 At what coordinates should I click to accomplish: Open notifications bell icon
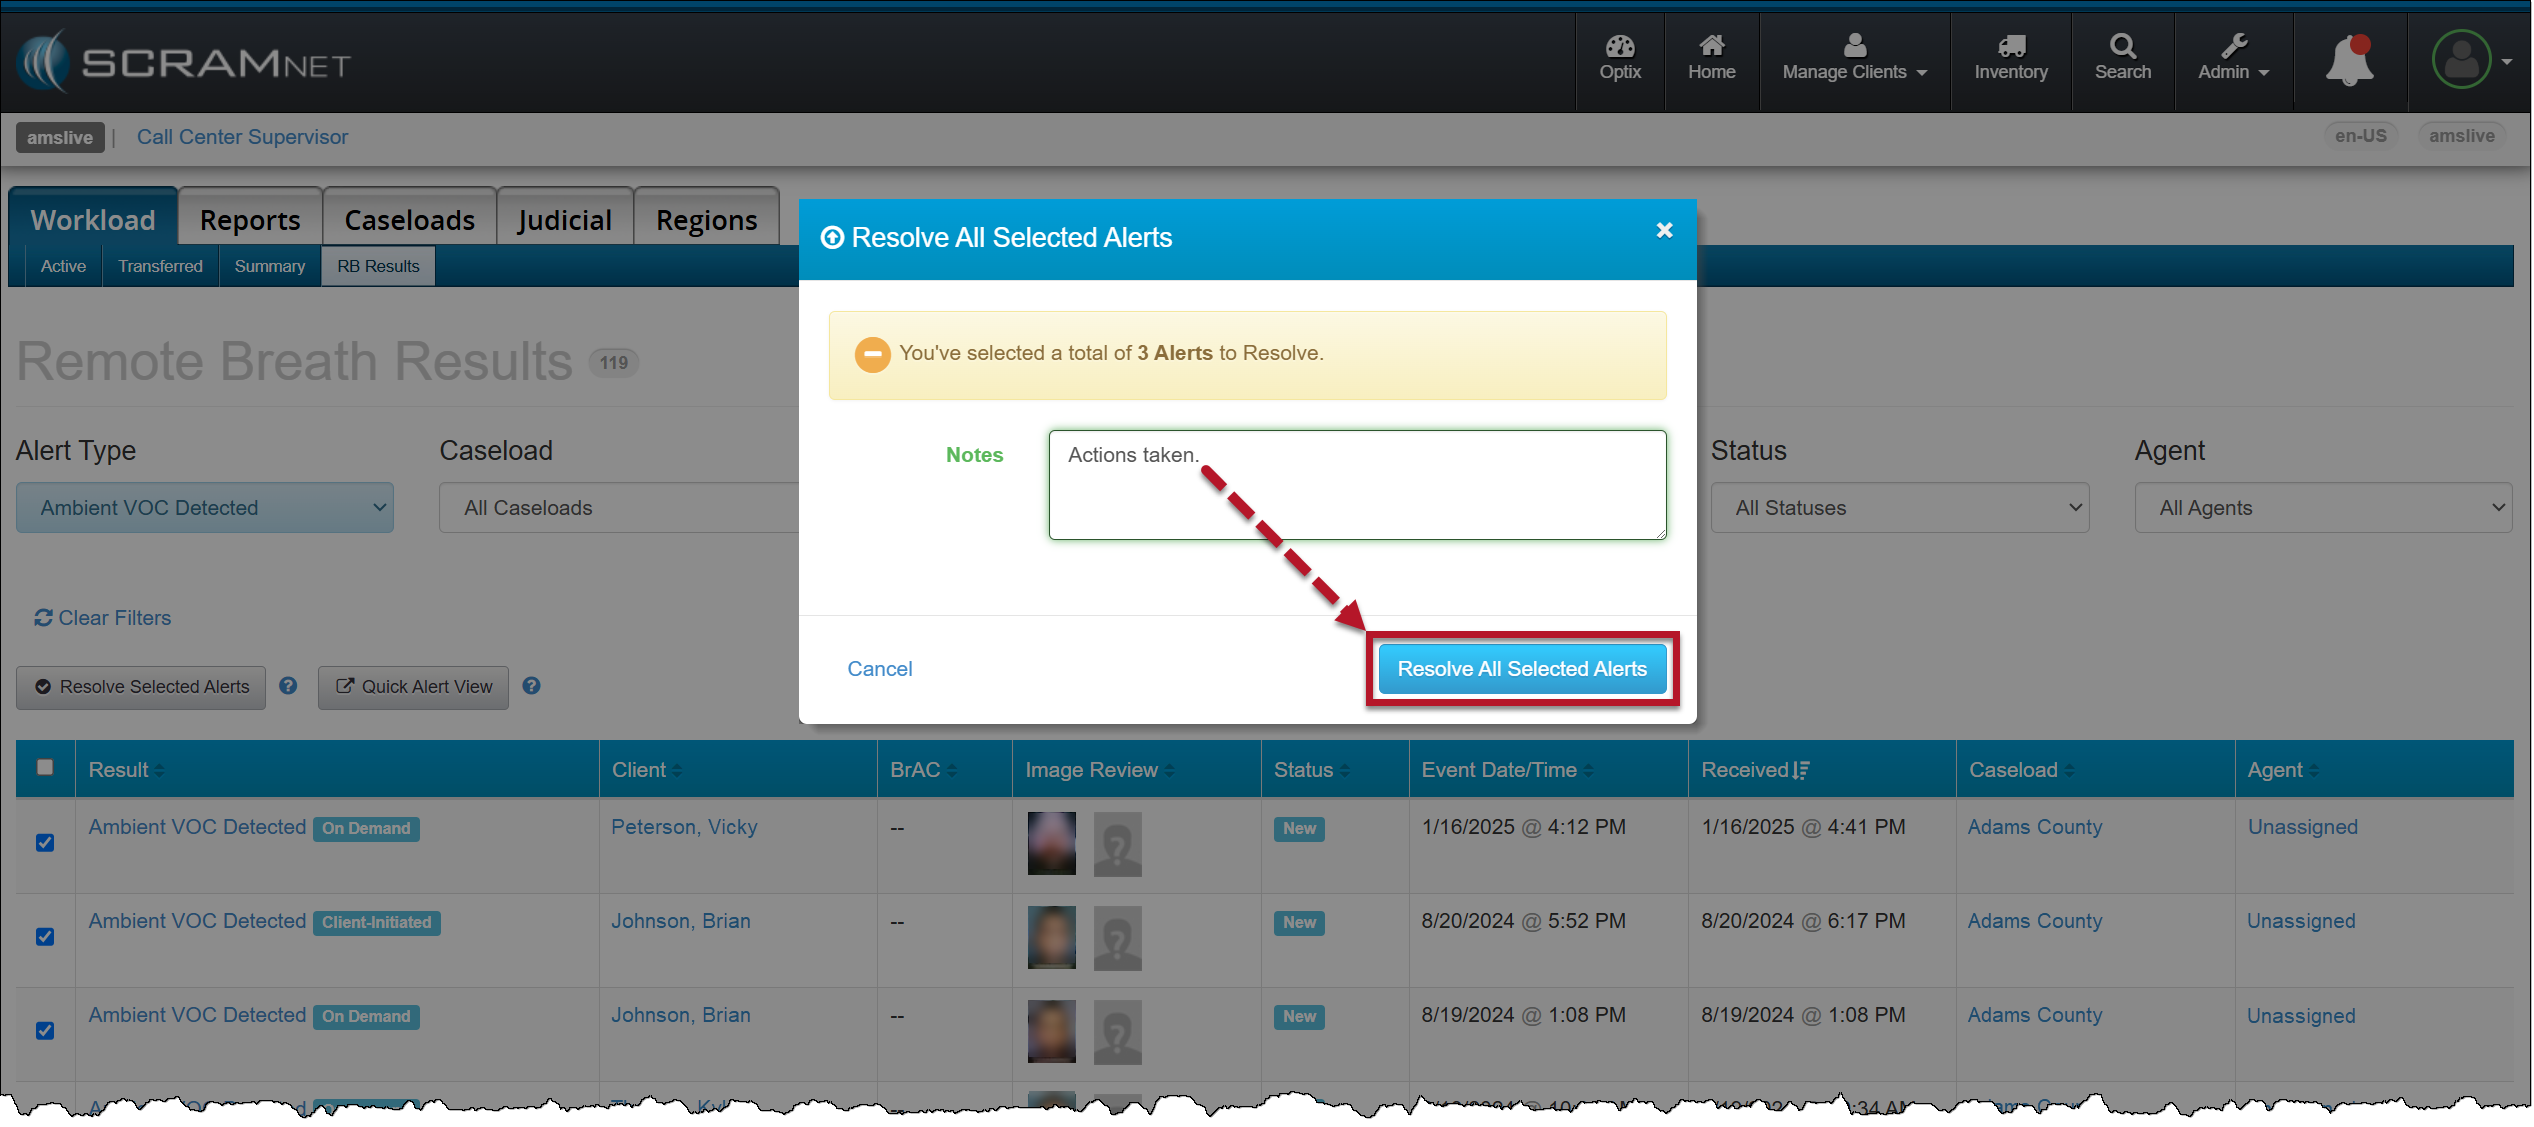point(2348,62)
